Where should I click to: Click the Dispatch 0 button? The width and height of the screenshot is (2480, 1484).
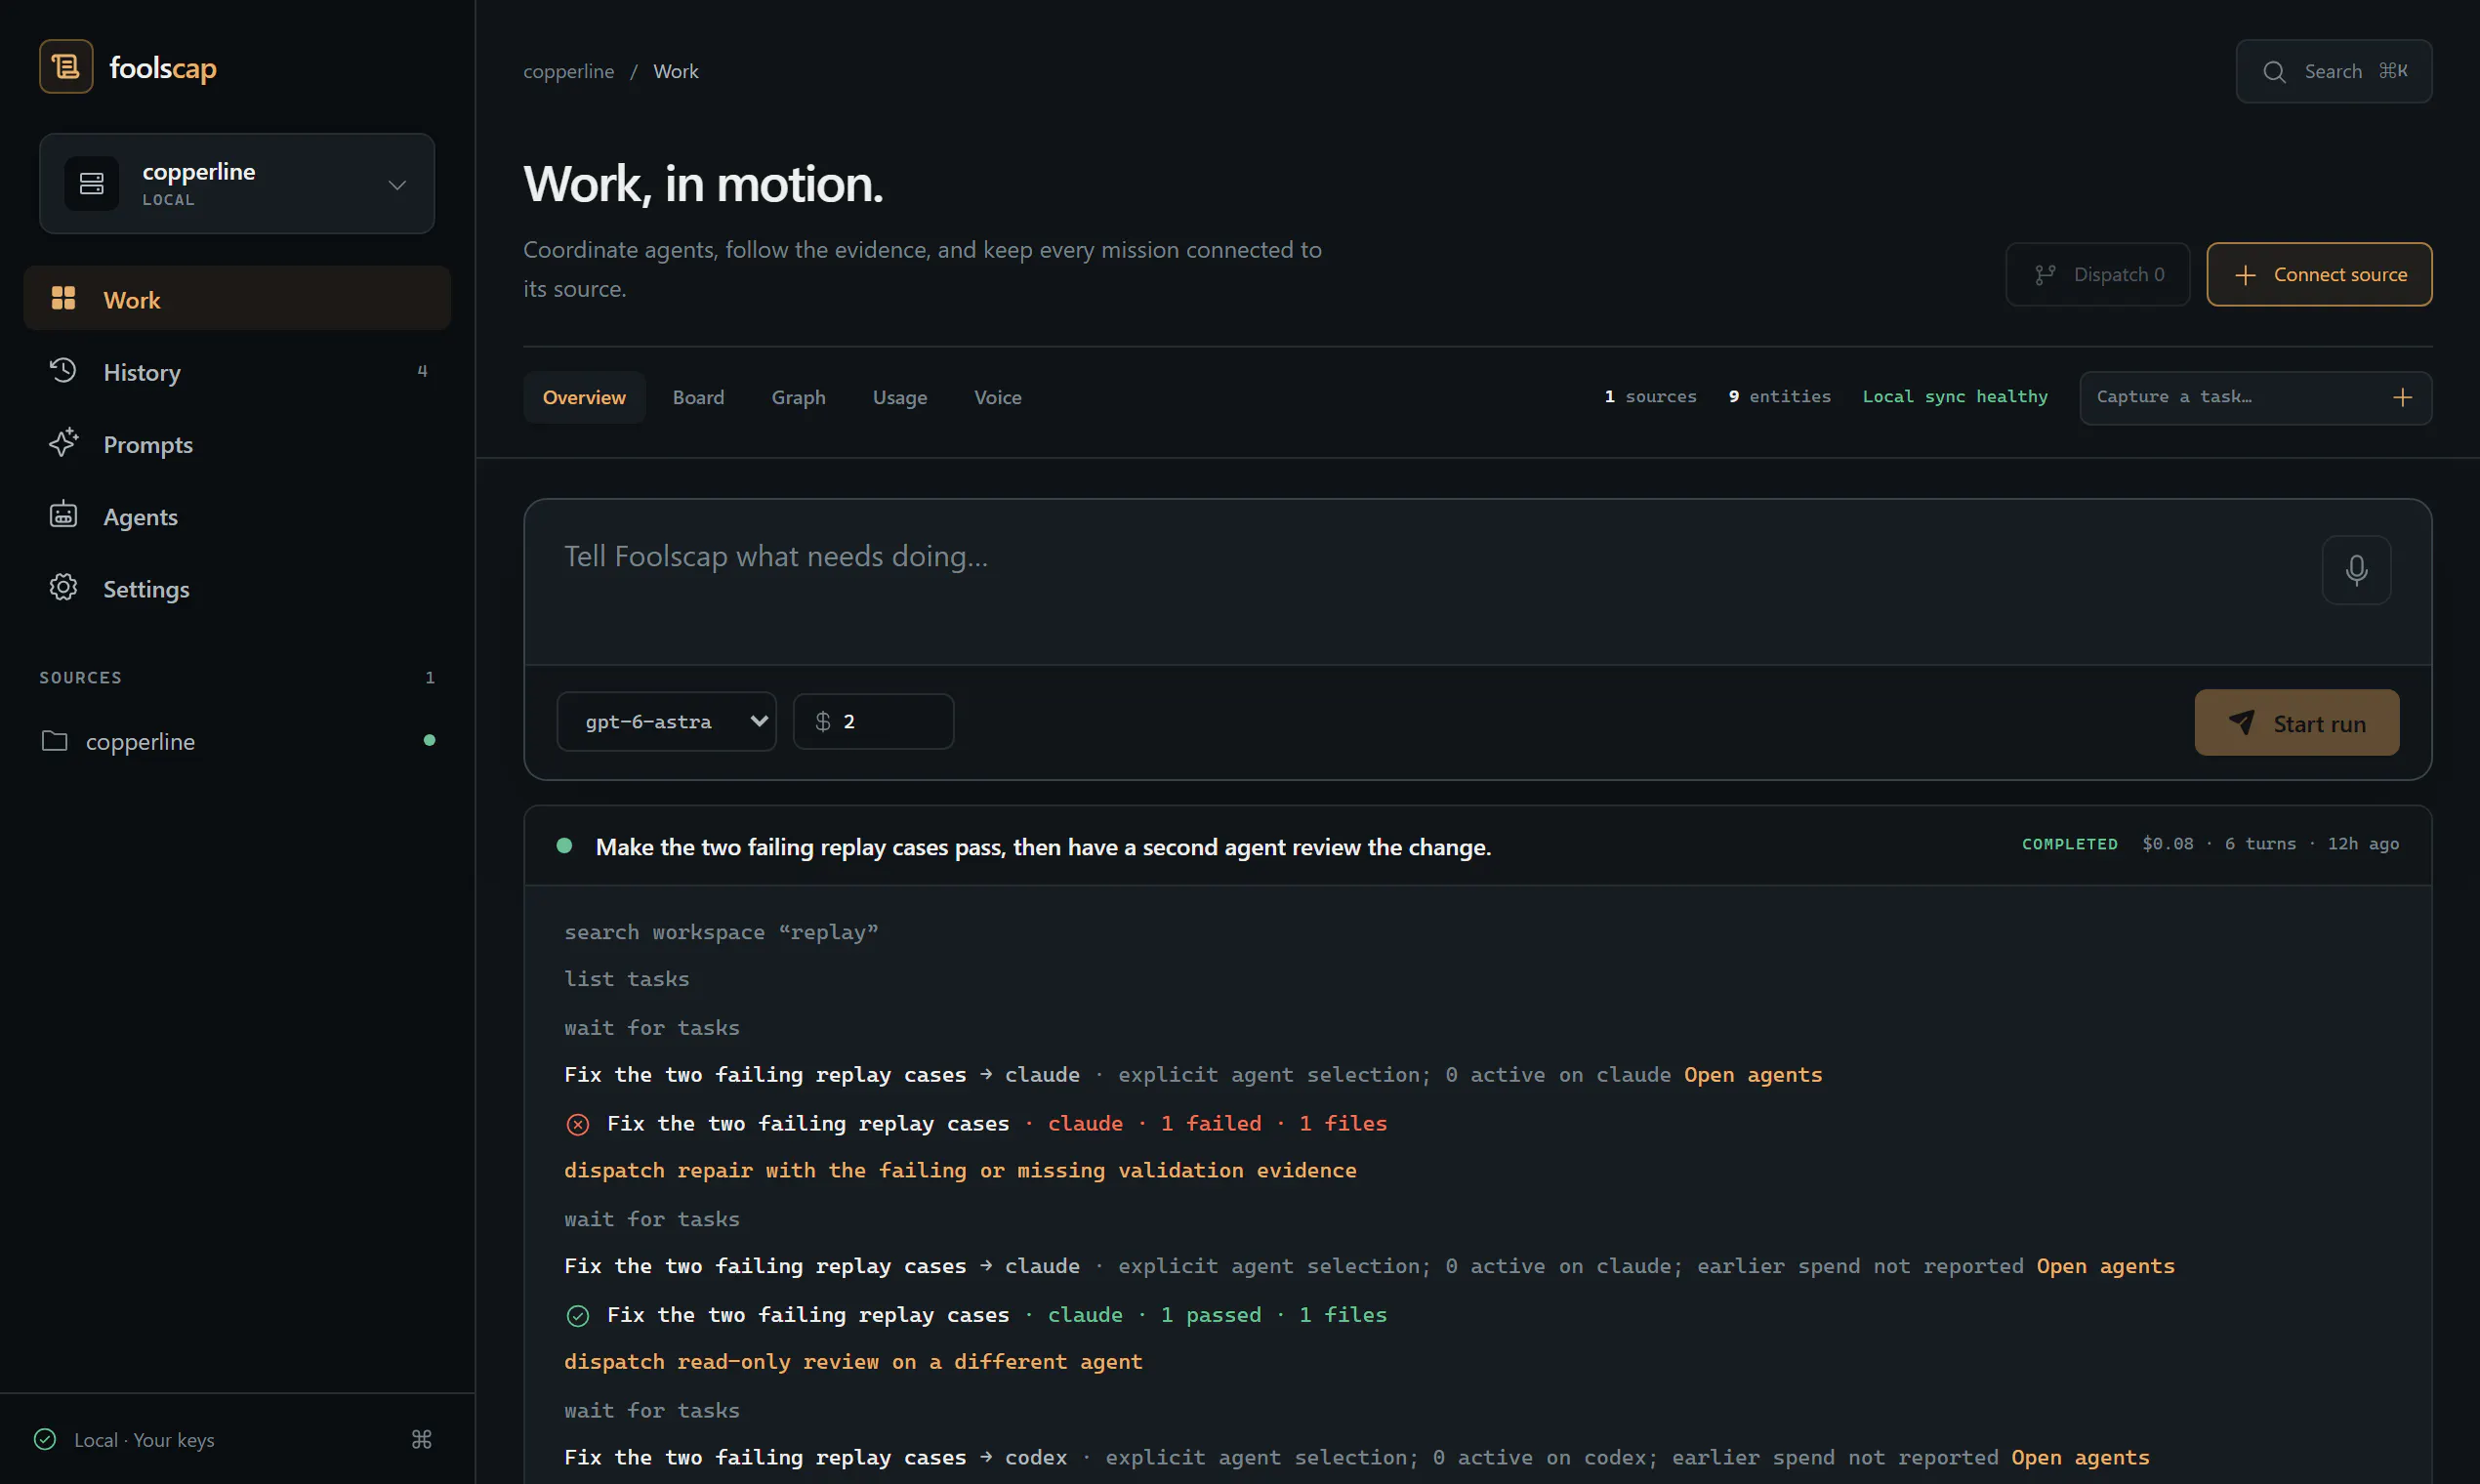(2097, 274)
